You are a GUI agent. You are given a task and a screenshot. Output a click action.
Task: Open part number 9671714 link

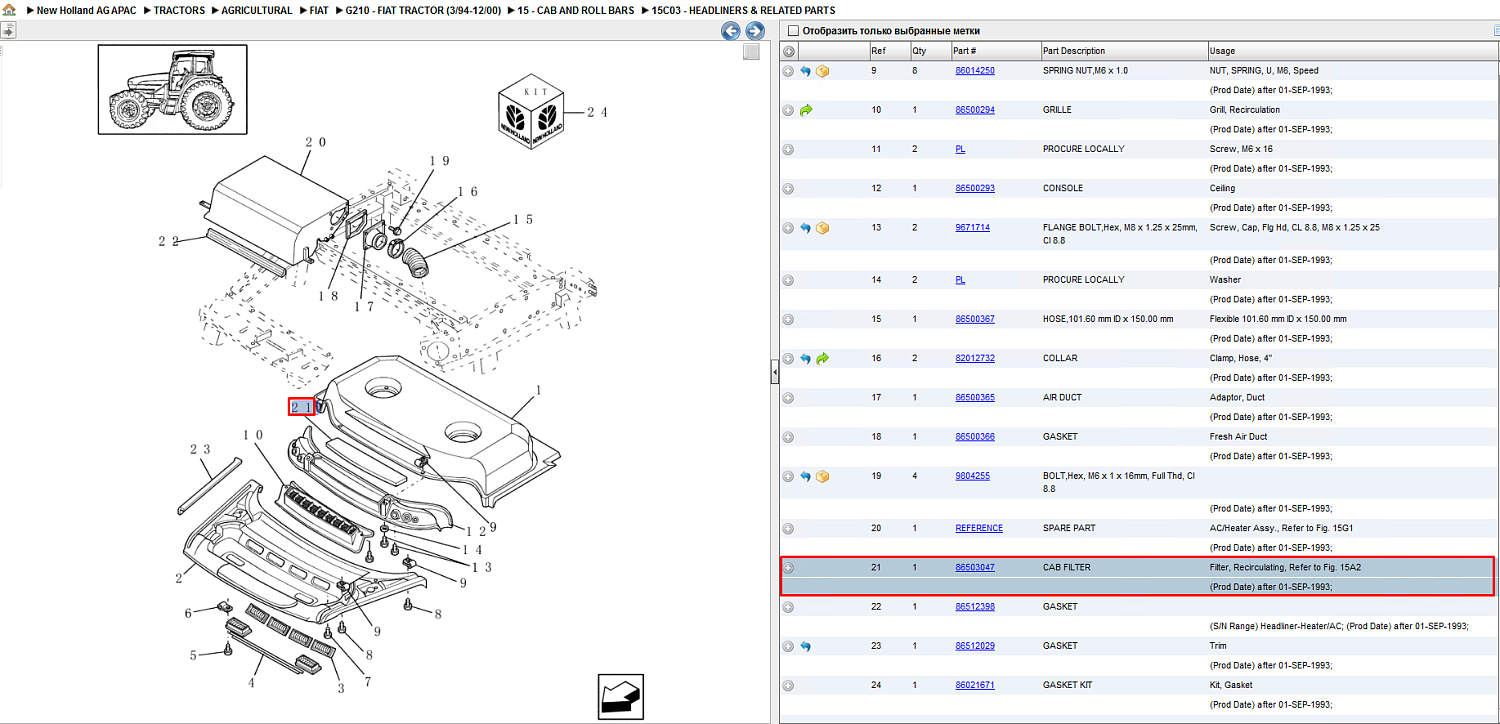click(972, 228)
